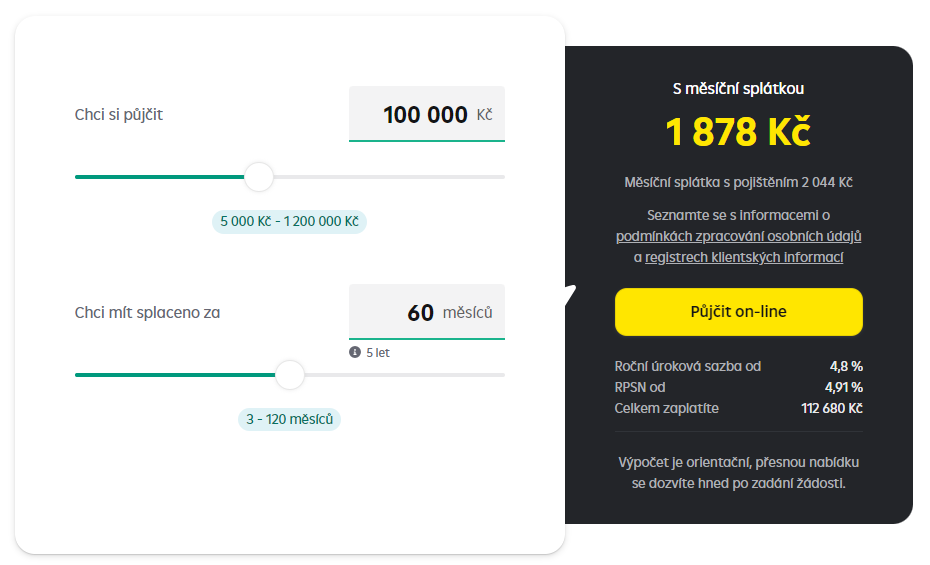
Task: Click the RPSN od 4,91 % value
Action: pos(843,387)
